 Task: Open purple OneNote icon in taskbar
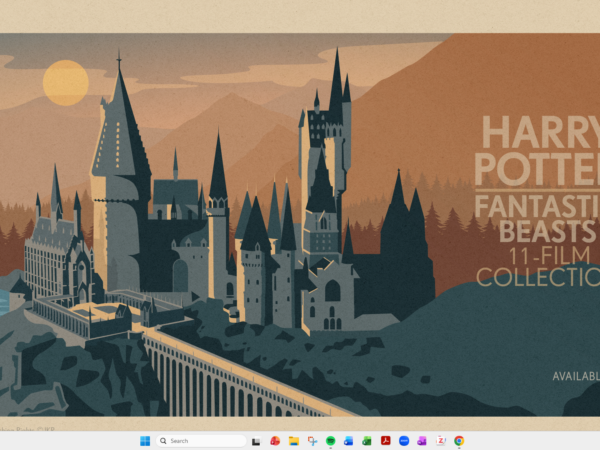tap(422, 441)
